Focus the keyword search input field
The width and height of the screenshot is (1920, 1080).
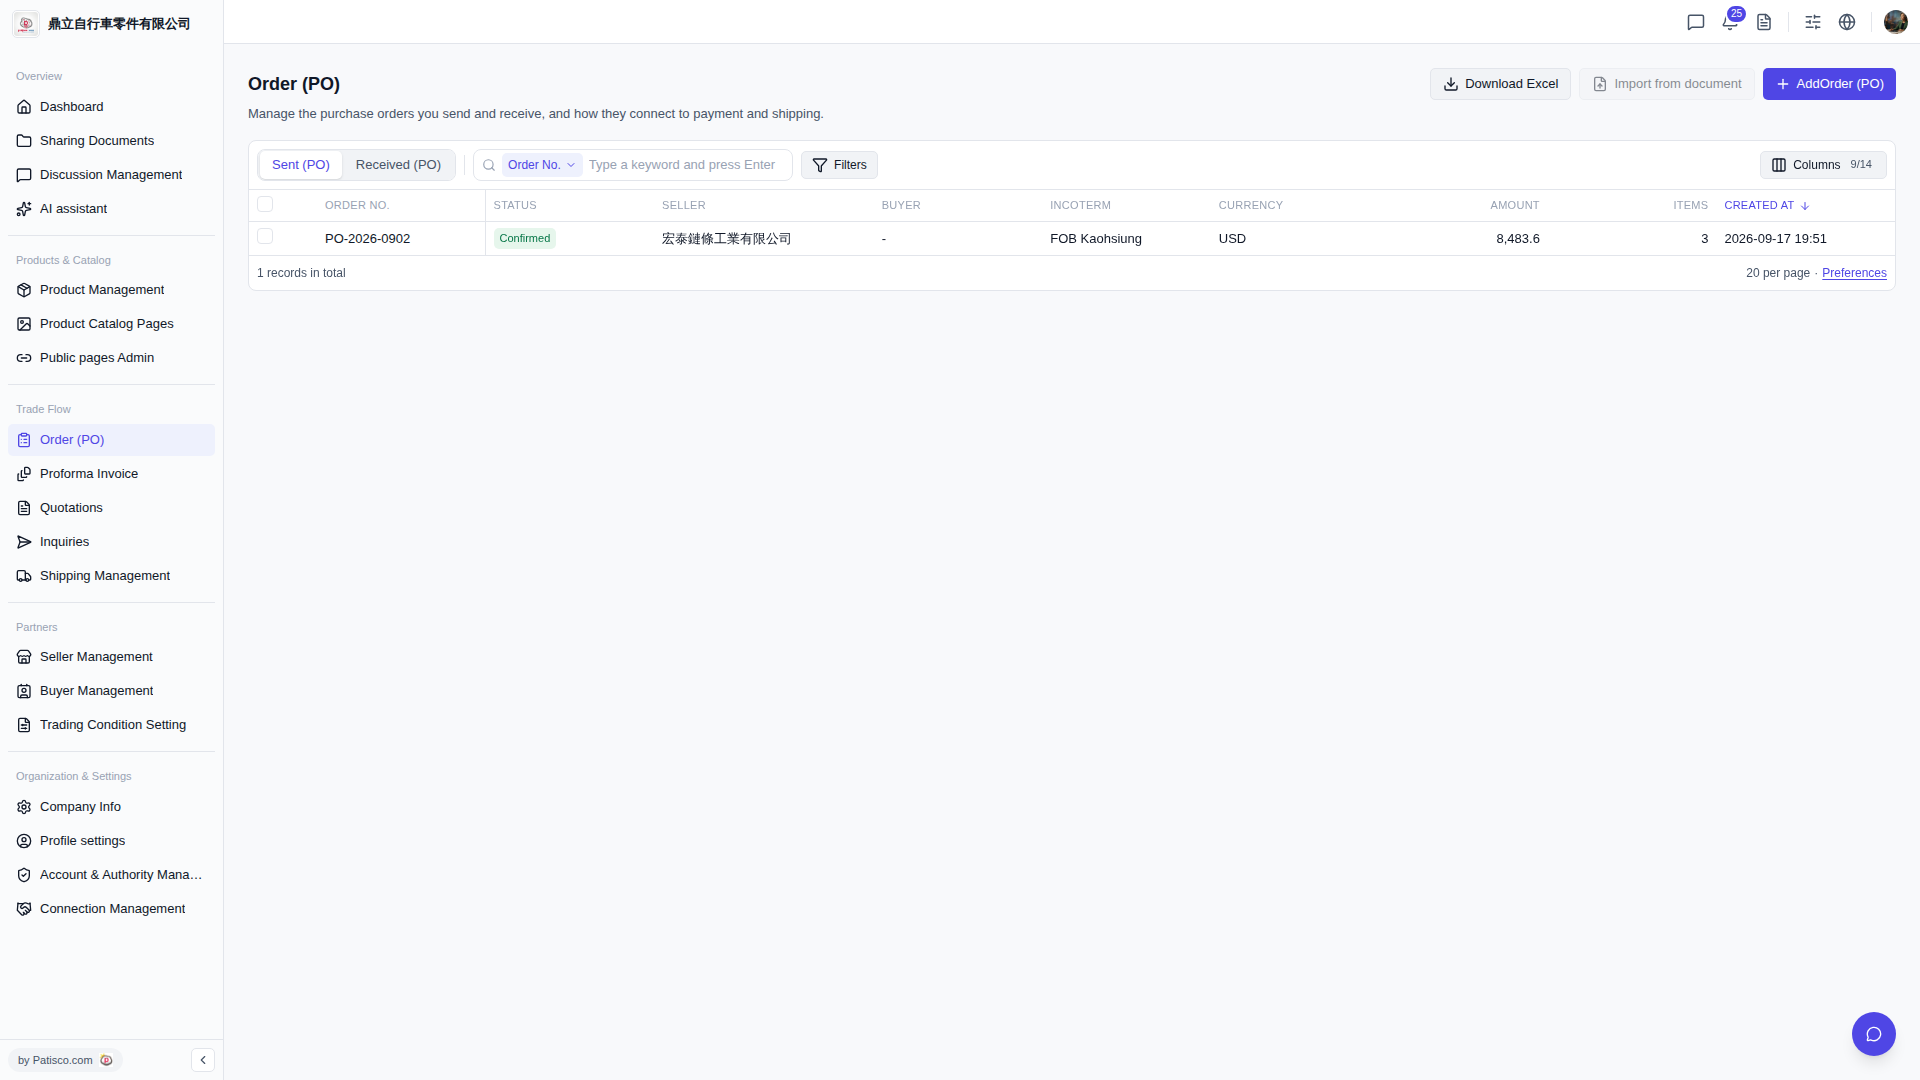coord(686,165)
